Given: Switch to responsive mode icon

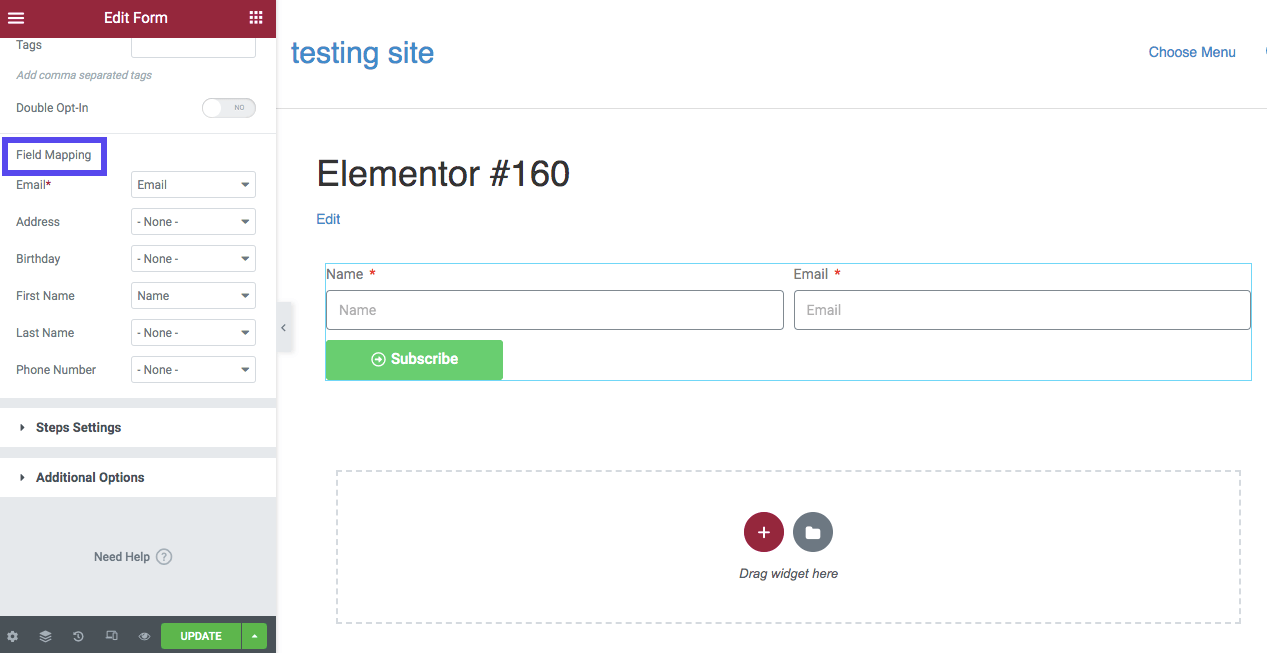Looking at the screenshot, I should pos(111,635).
